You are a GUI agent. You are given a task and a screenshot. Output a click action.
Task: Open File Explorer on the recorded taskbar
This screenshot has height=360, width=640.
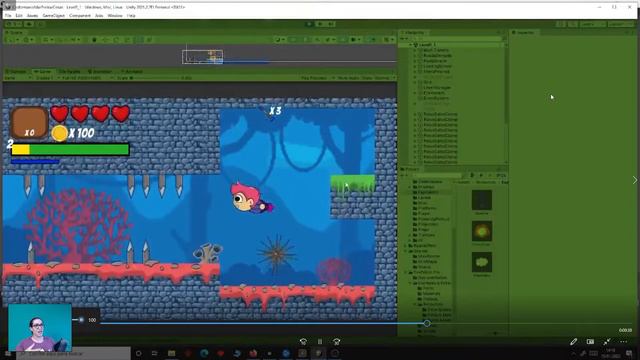pos(171,353)
